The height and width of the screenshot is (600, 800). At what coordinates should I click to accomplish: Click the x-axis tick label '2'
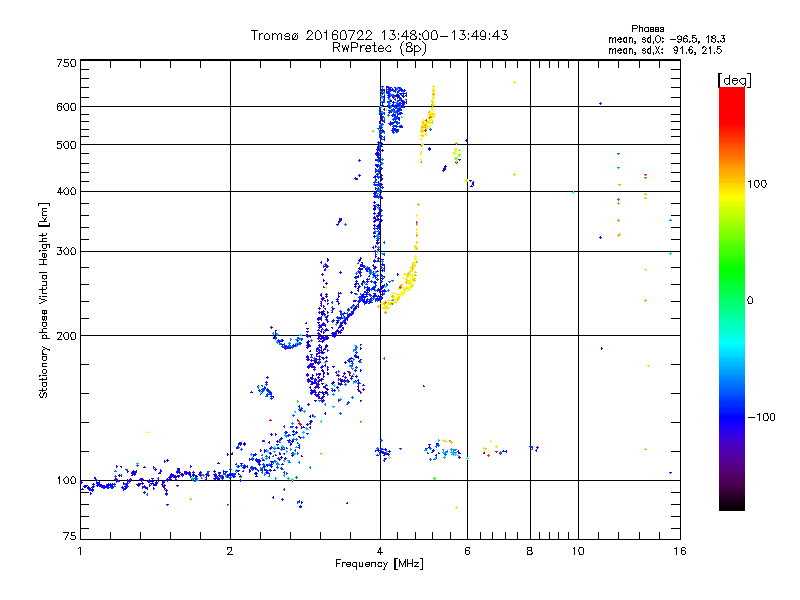(230, 551)
